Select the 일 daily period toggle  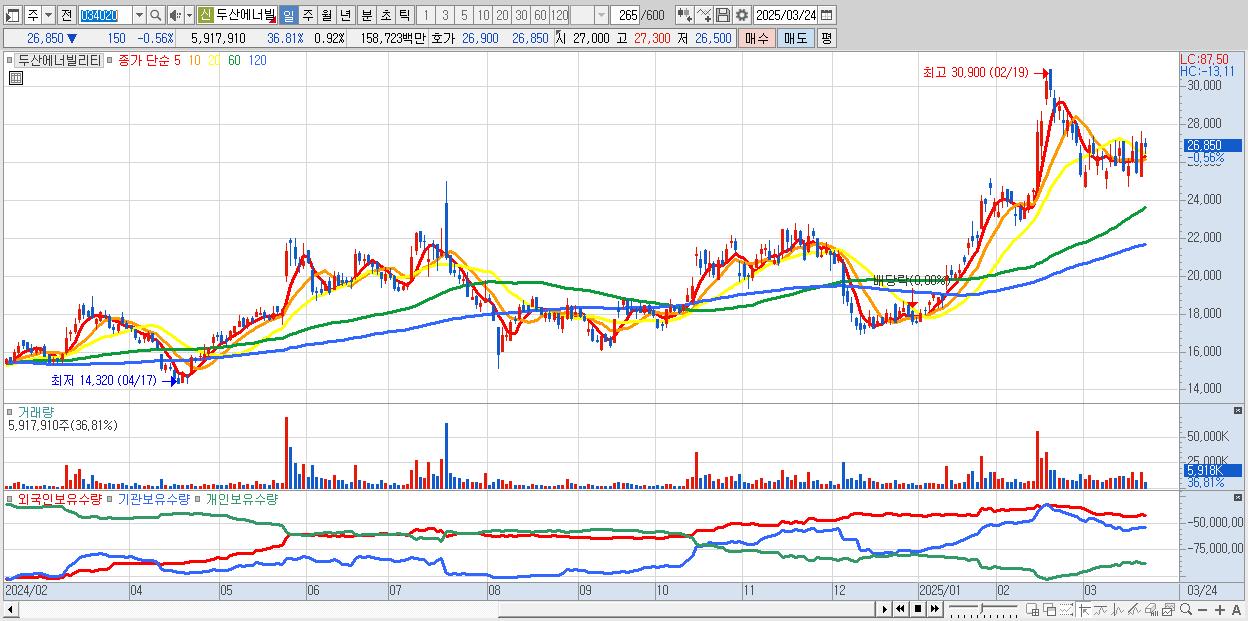coord(288,15)
